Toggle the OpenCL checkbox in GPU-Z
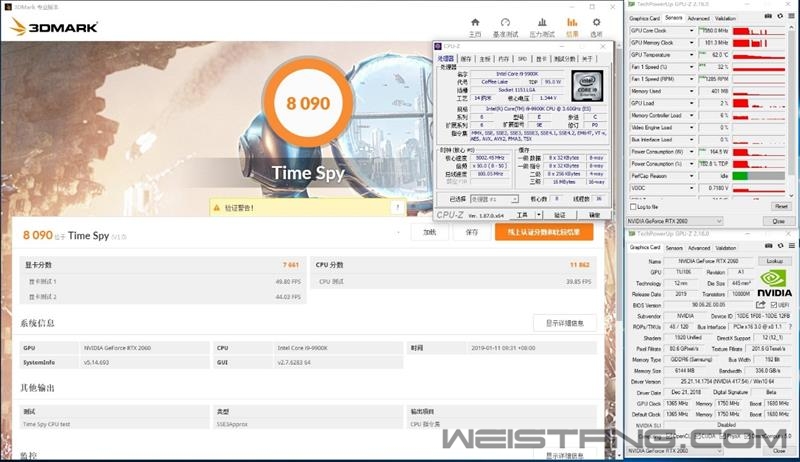The width and height of the screenshot is (800, 462). tap(668, 437)
